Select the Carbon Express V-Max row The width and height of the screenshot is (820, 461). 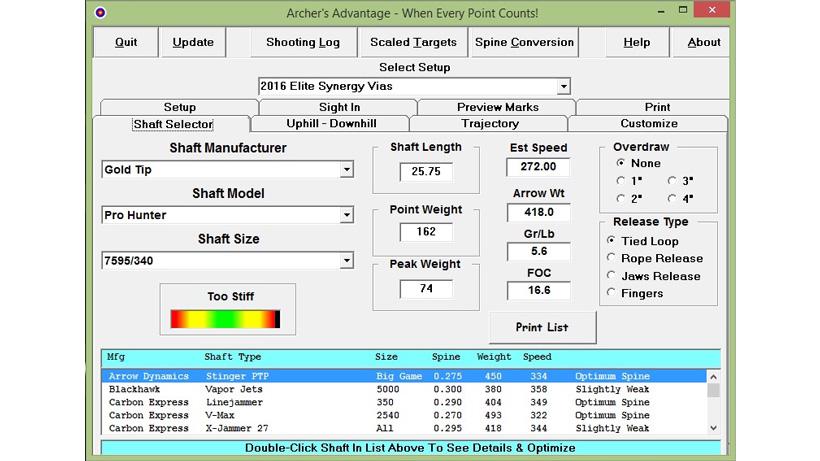pos(404,415)
